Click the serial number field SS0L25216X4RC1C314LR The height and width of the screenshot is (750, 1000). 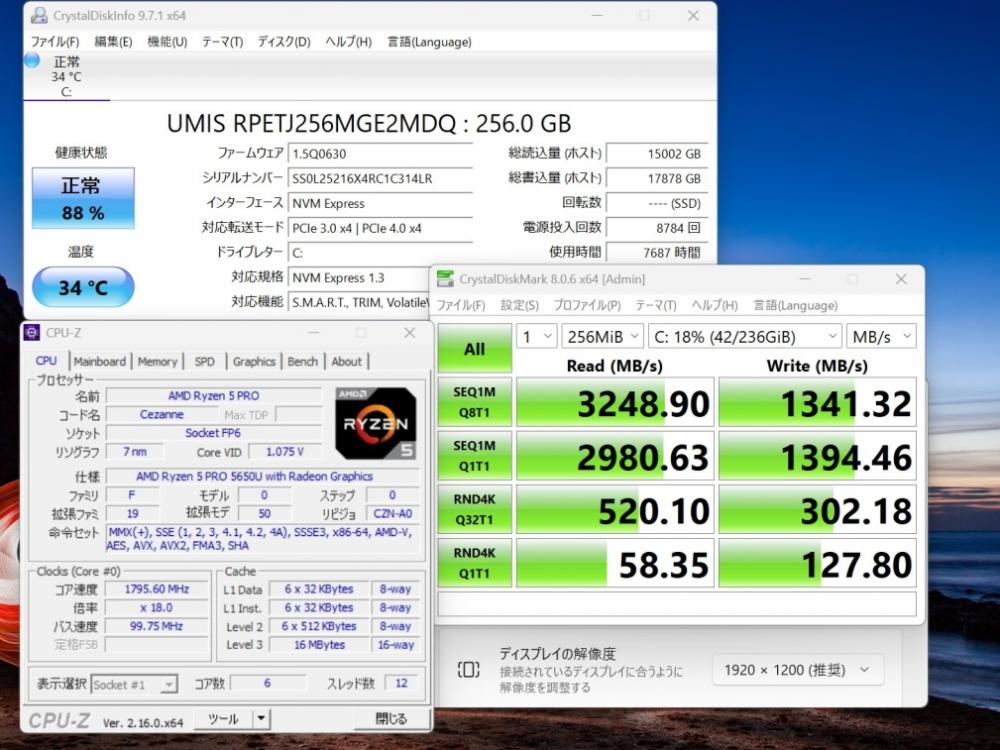click(x=380, y=179)
